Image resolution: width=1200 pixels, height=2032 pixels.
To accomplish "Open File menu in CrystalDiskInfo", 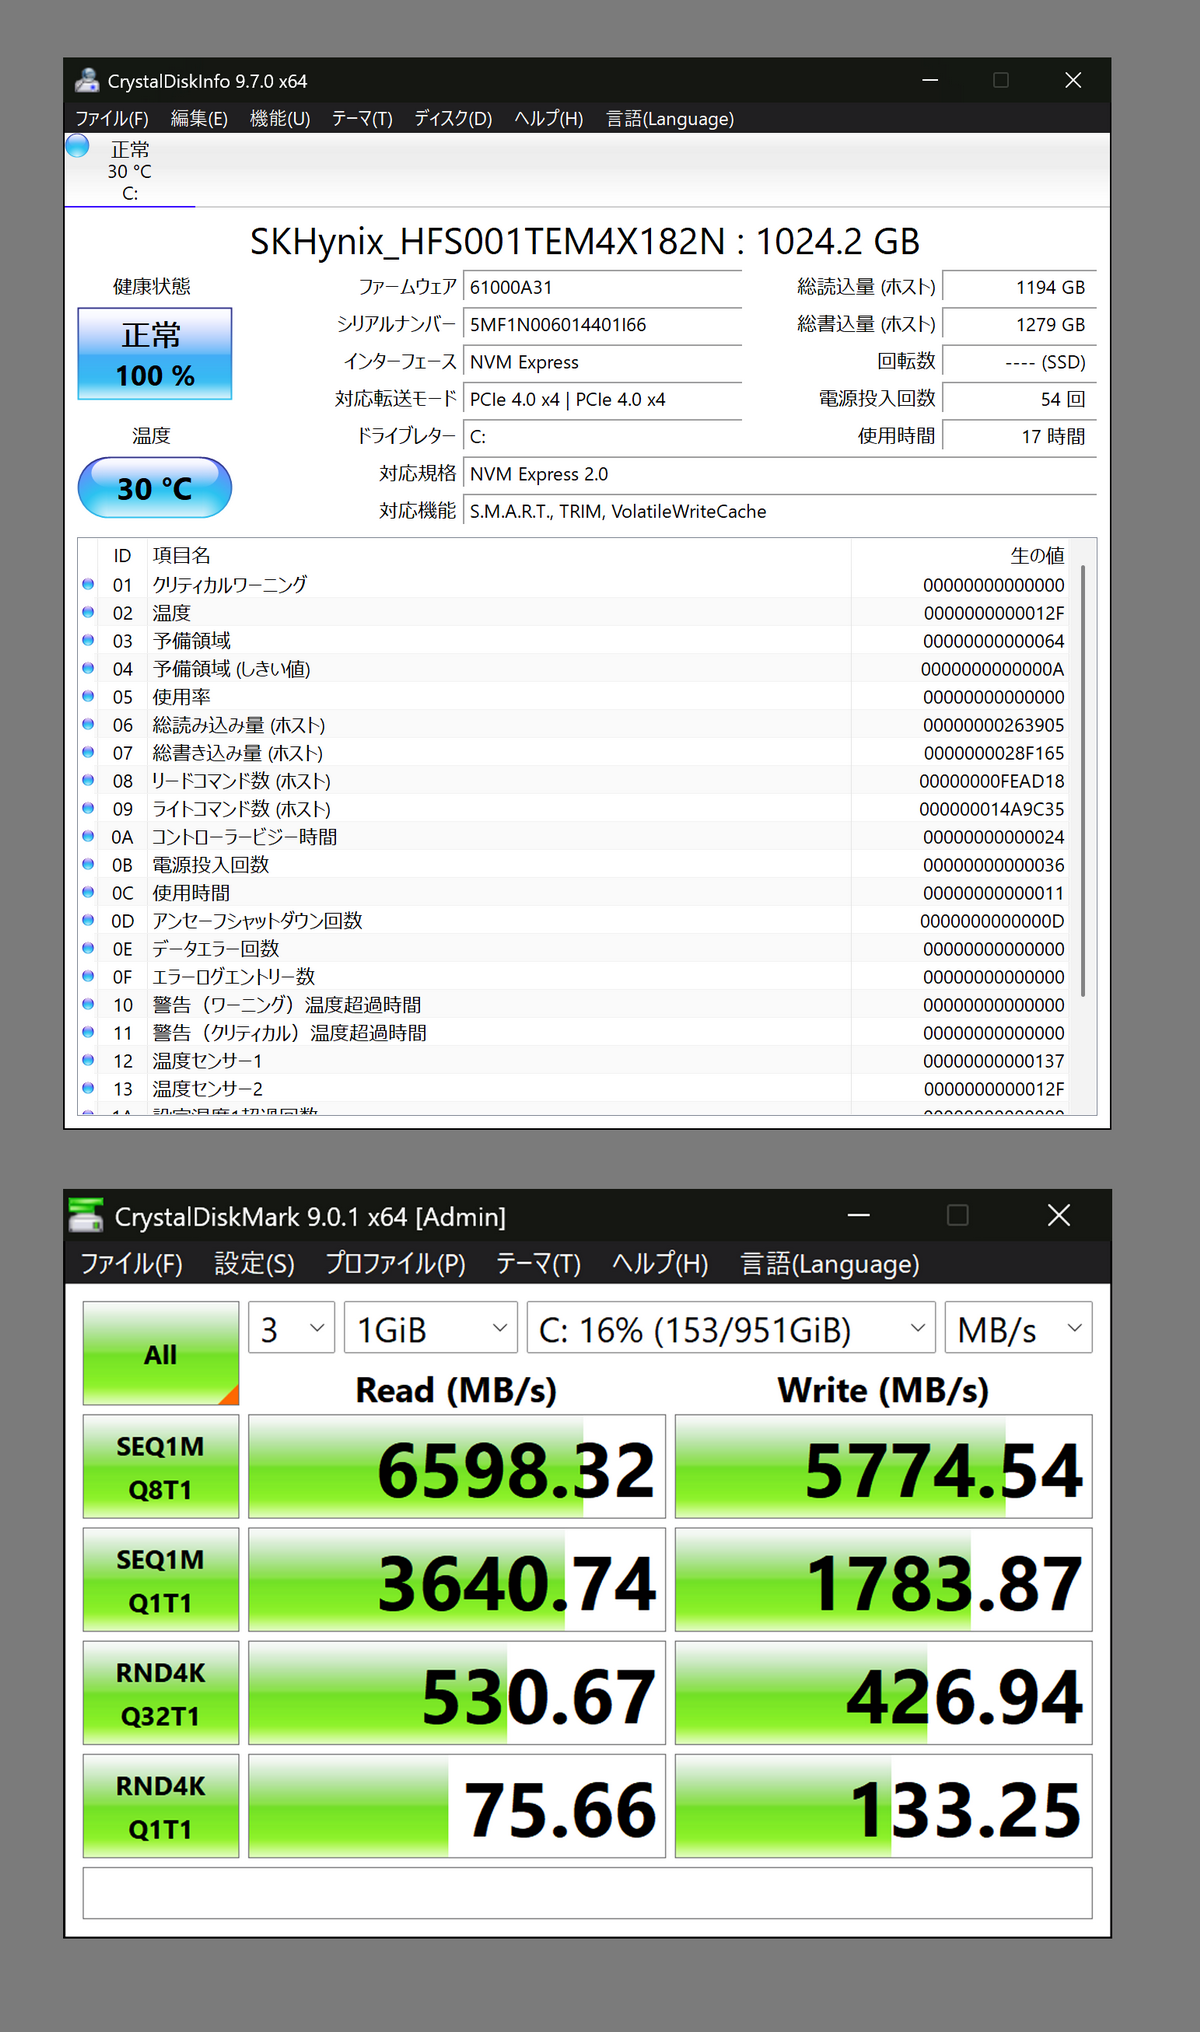I will [112, 119].
